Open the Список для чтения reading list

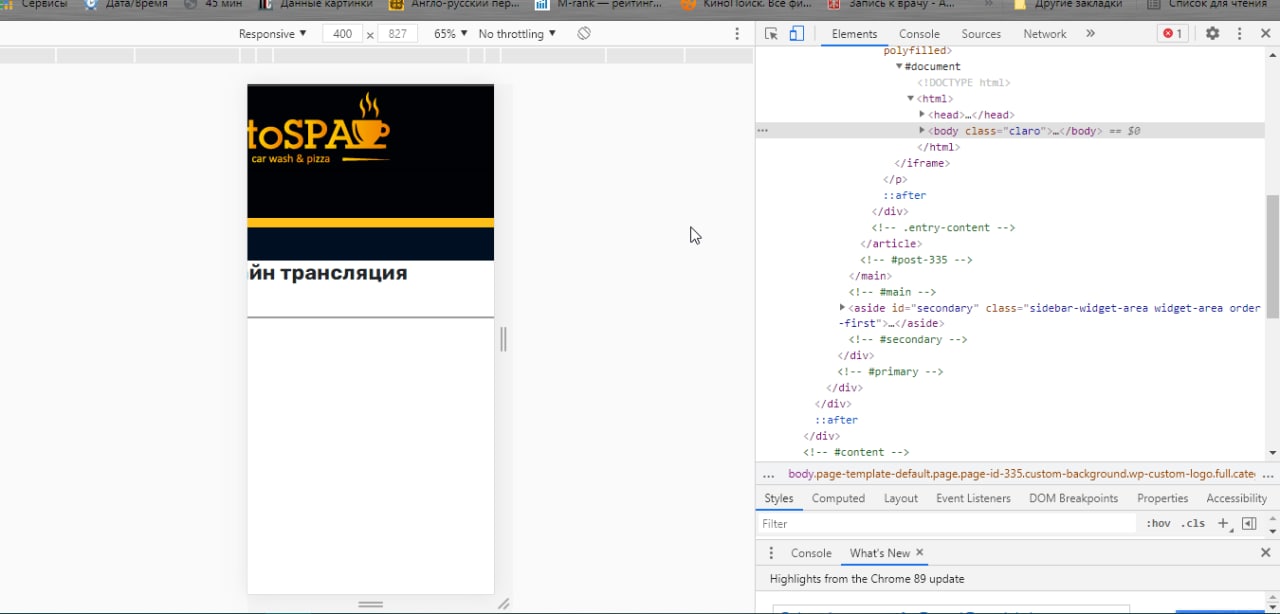(x=1209, y=4)
